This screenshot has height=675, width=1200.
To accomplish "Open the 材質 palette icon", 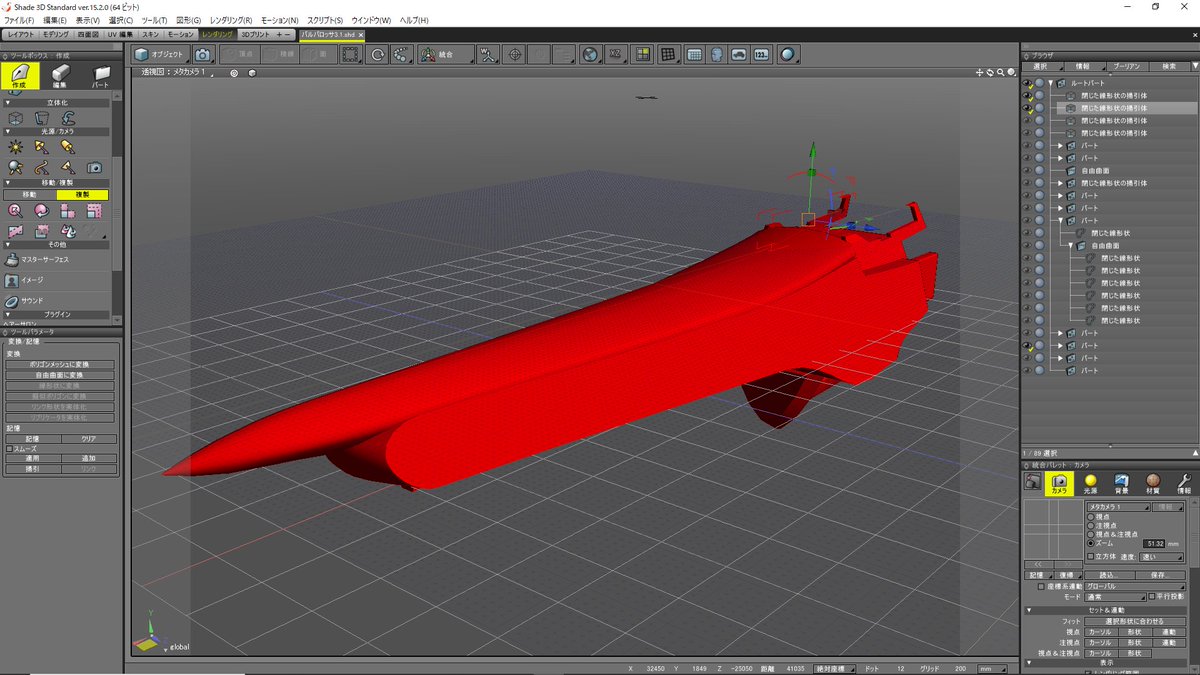I will click(x=1152, y=484).
